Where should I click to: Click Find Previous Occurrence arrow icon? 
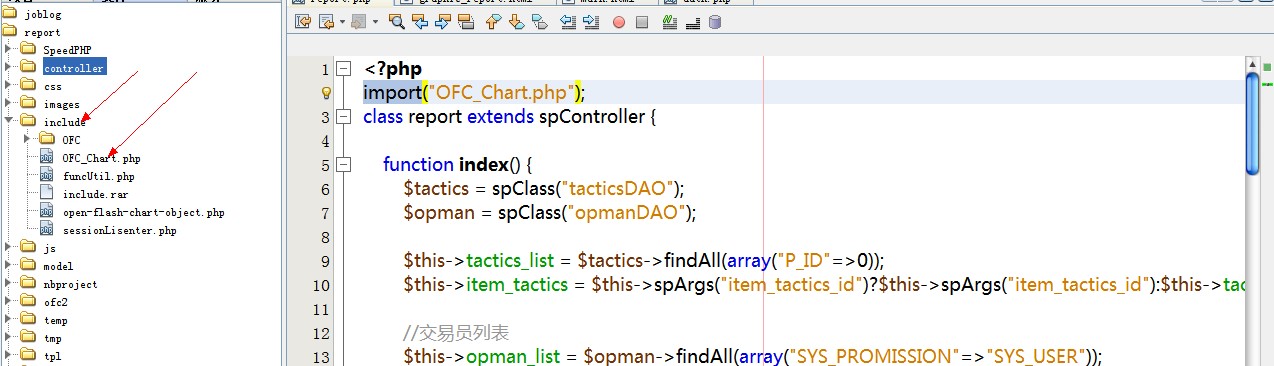pos(419,22)
